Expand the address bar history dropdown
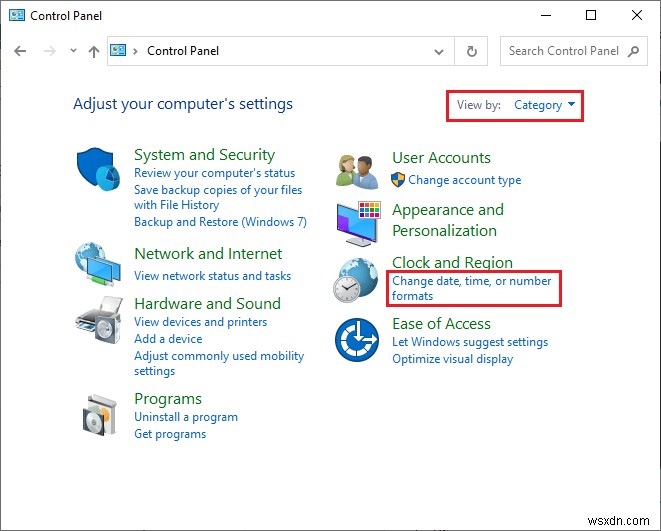Image resolution: width=661 pixels, height=531 pixels. pos(439,51)
